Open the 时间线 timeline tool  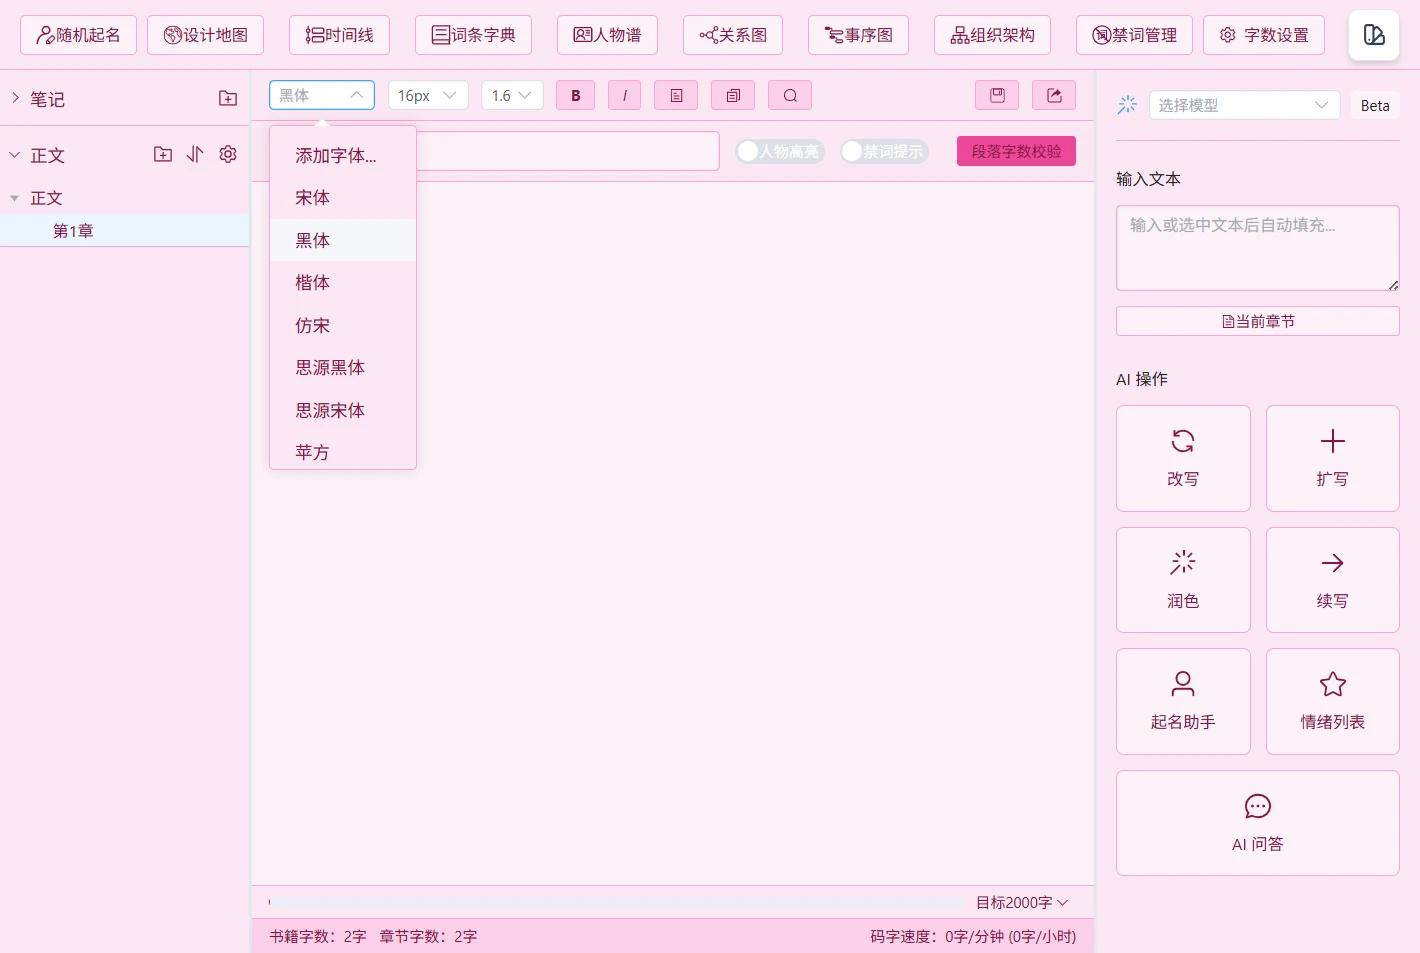pyautogui.click(x=339, y=35)
